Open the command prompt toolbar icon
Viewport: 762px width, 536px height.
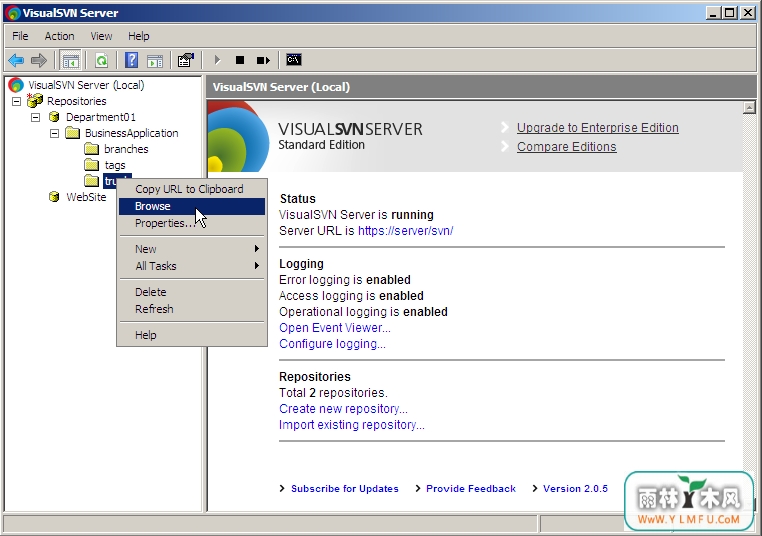[294, 60]
